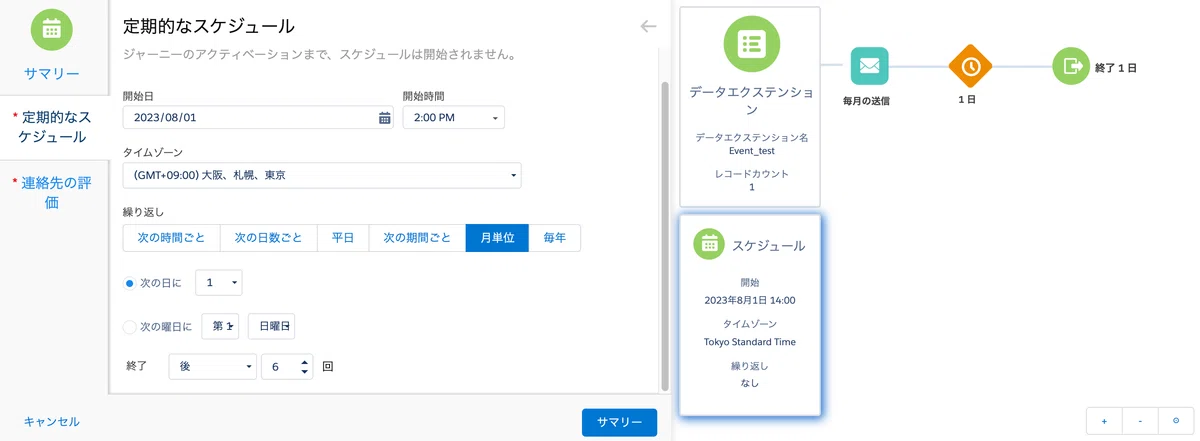Click the Event_test data extension name
This screenshot has height=441, width=1200.
750,151
